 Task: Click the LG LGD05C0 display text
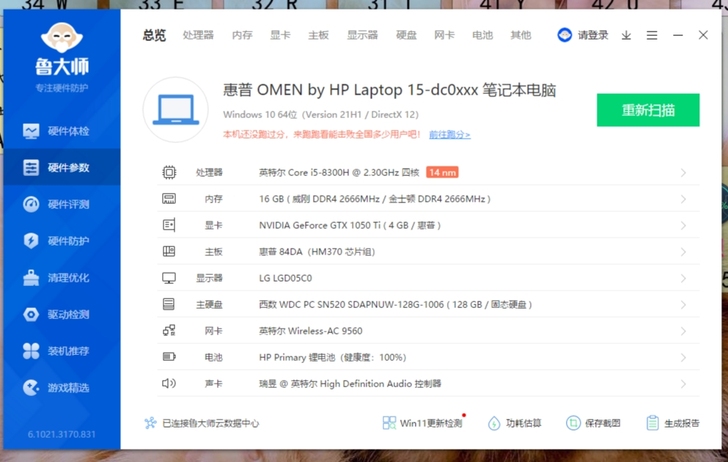tap(286, 278)
